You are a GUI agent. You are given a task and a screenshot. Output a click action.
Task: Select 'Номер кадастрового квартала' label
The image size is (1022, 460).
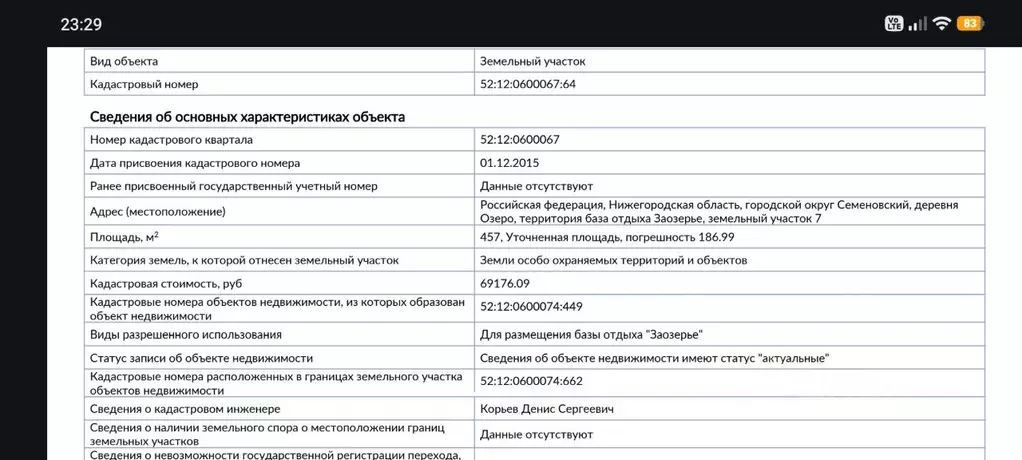(x=171, y=139)
